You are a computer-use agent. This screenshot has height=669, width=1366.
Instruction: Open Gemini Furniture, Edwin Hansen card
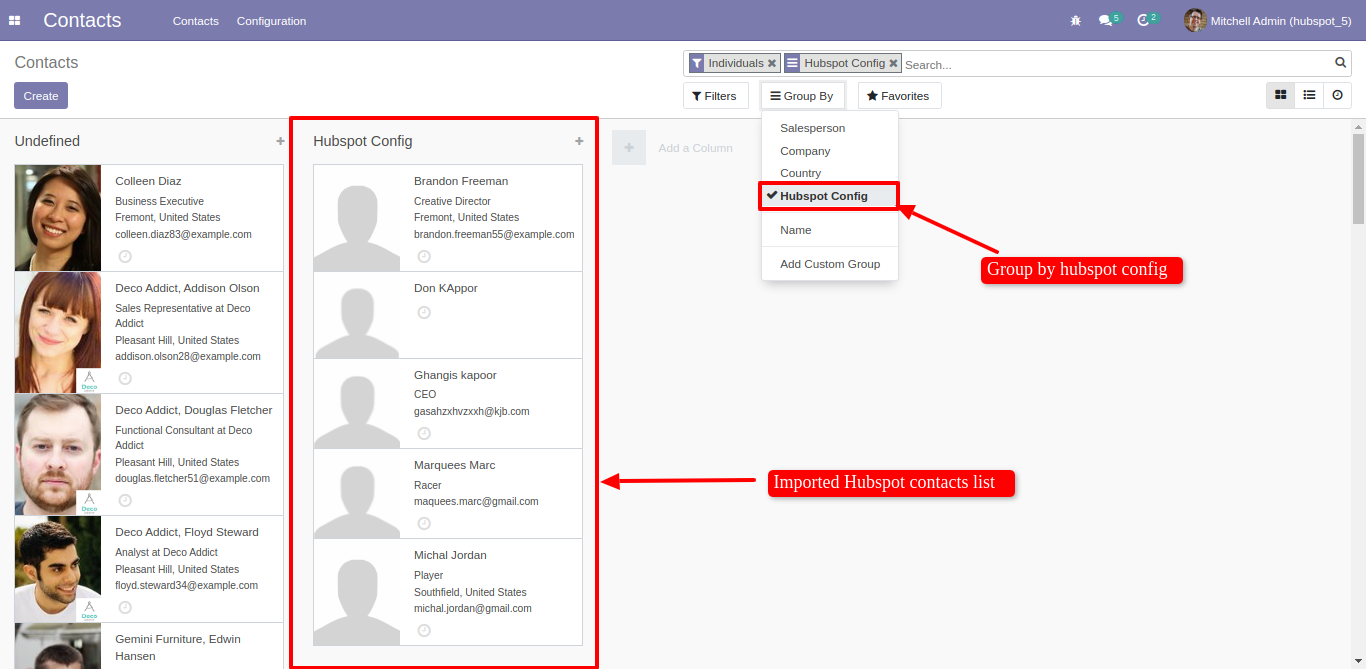pyautogui.click(x=149, y=646)
